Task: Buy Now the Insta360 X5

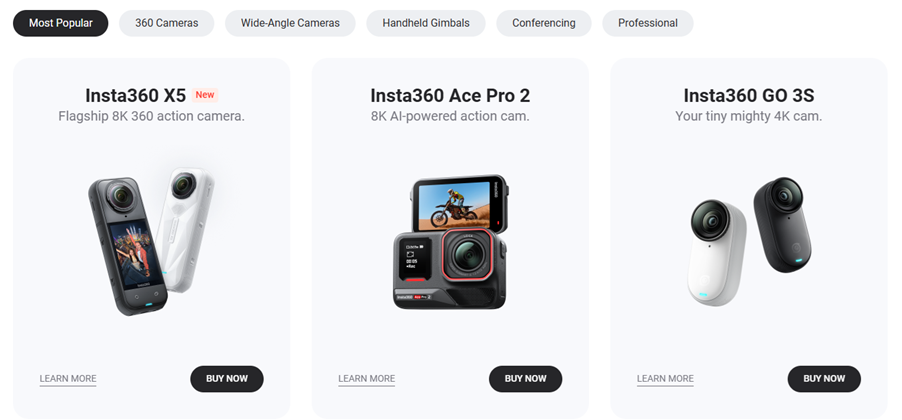Action: (x=227, y=379)
